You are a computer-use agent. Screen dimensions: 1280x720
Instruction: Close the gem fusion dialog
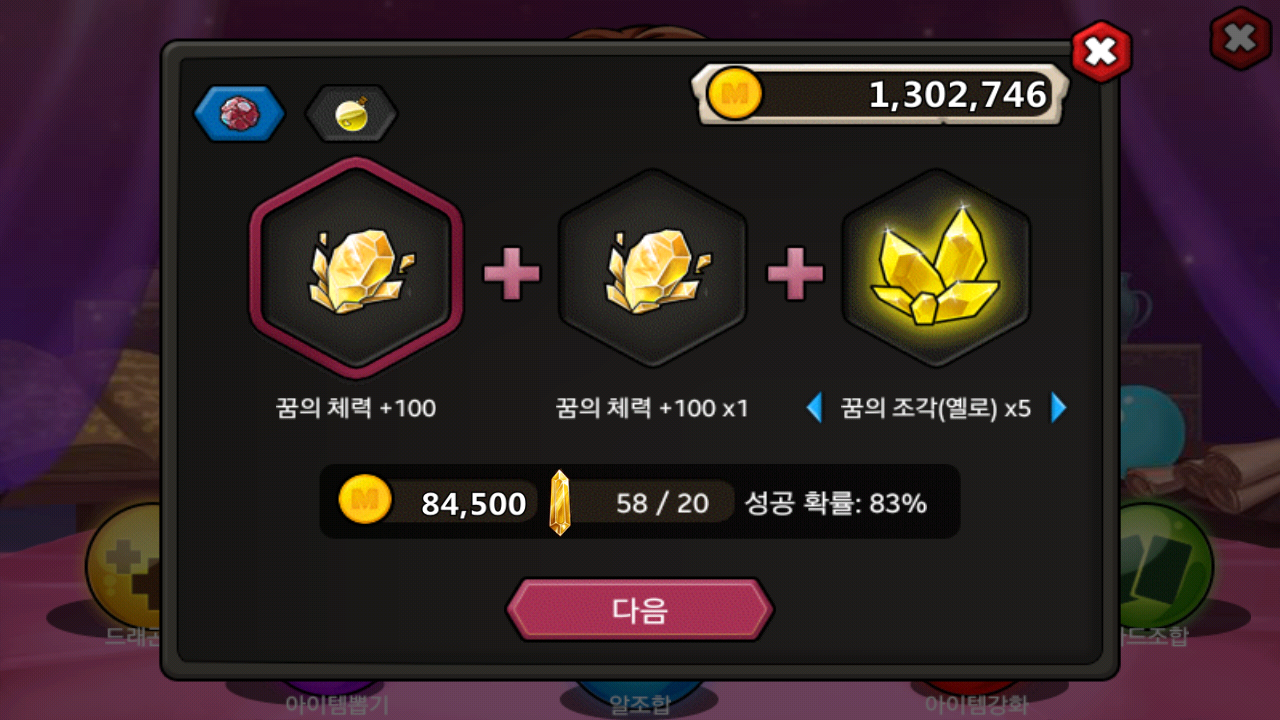point(1101,51)
